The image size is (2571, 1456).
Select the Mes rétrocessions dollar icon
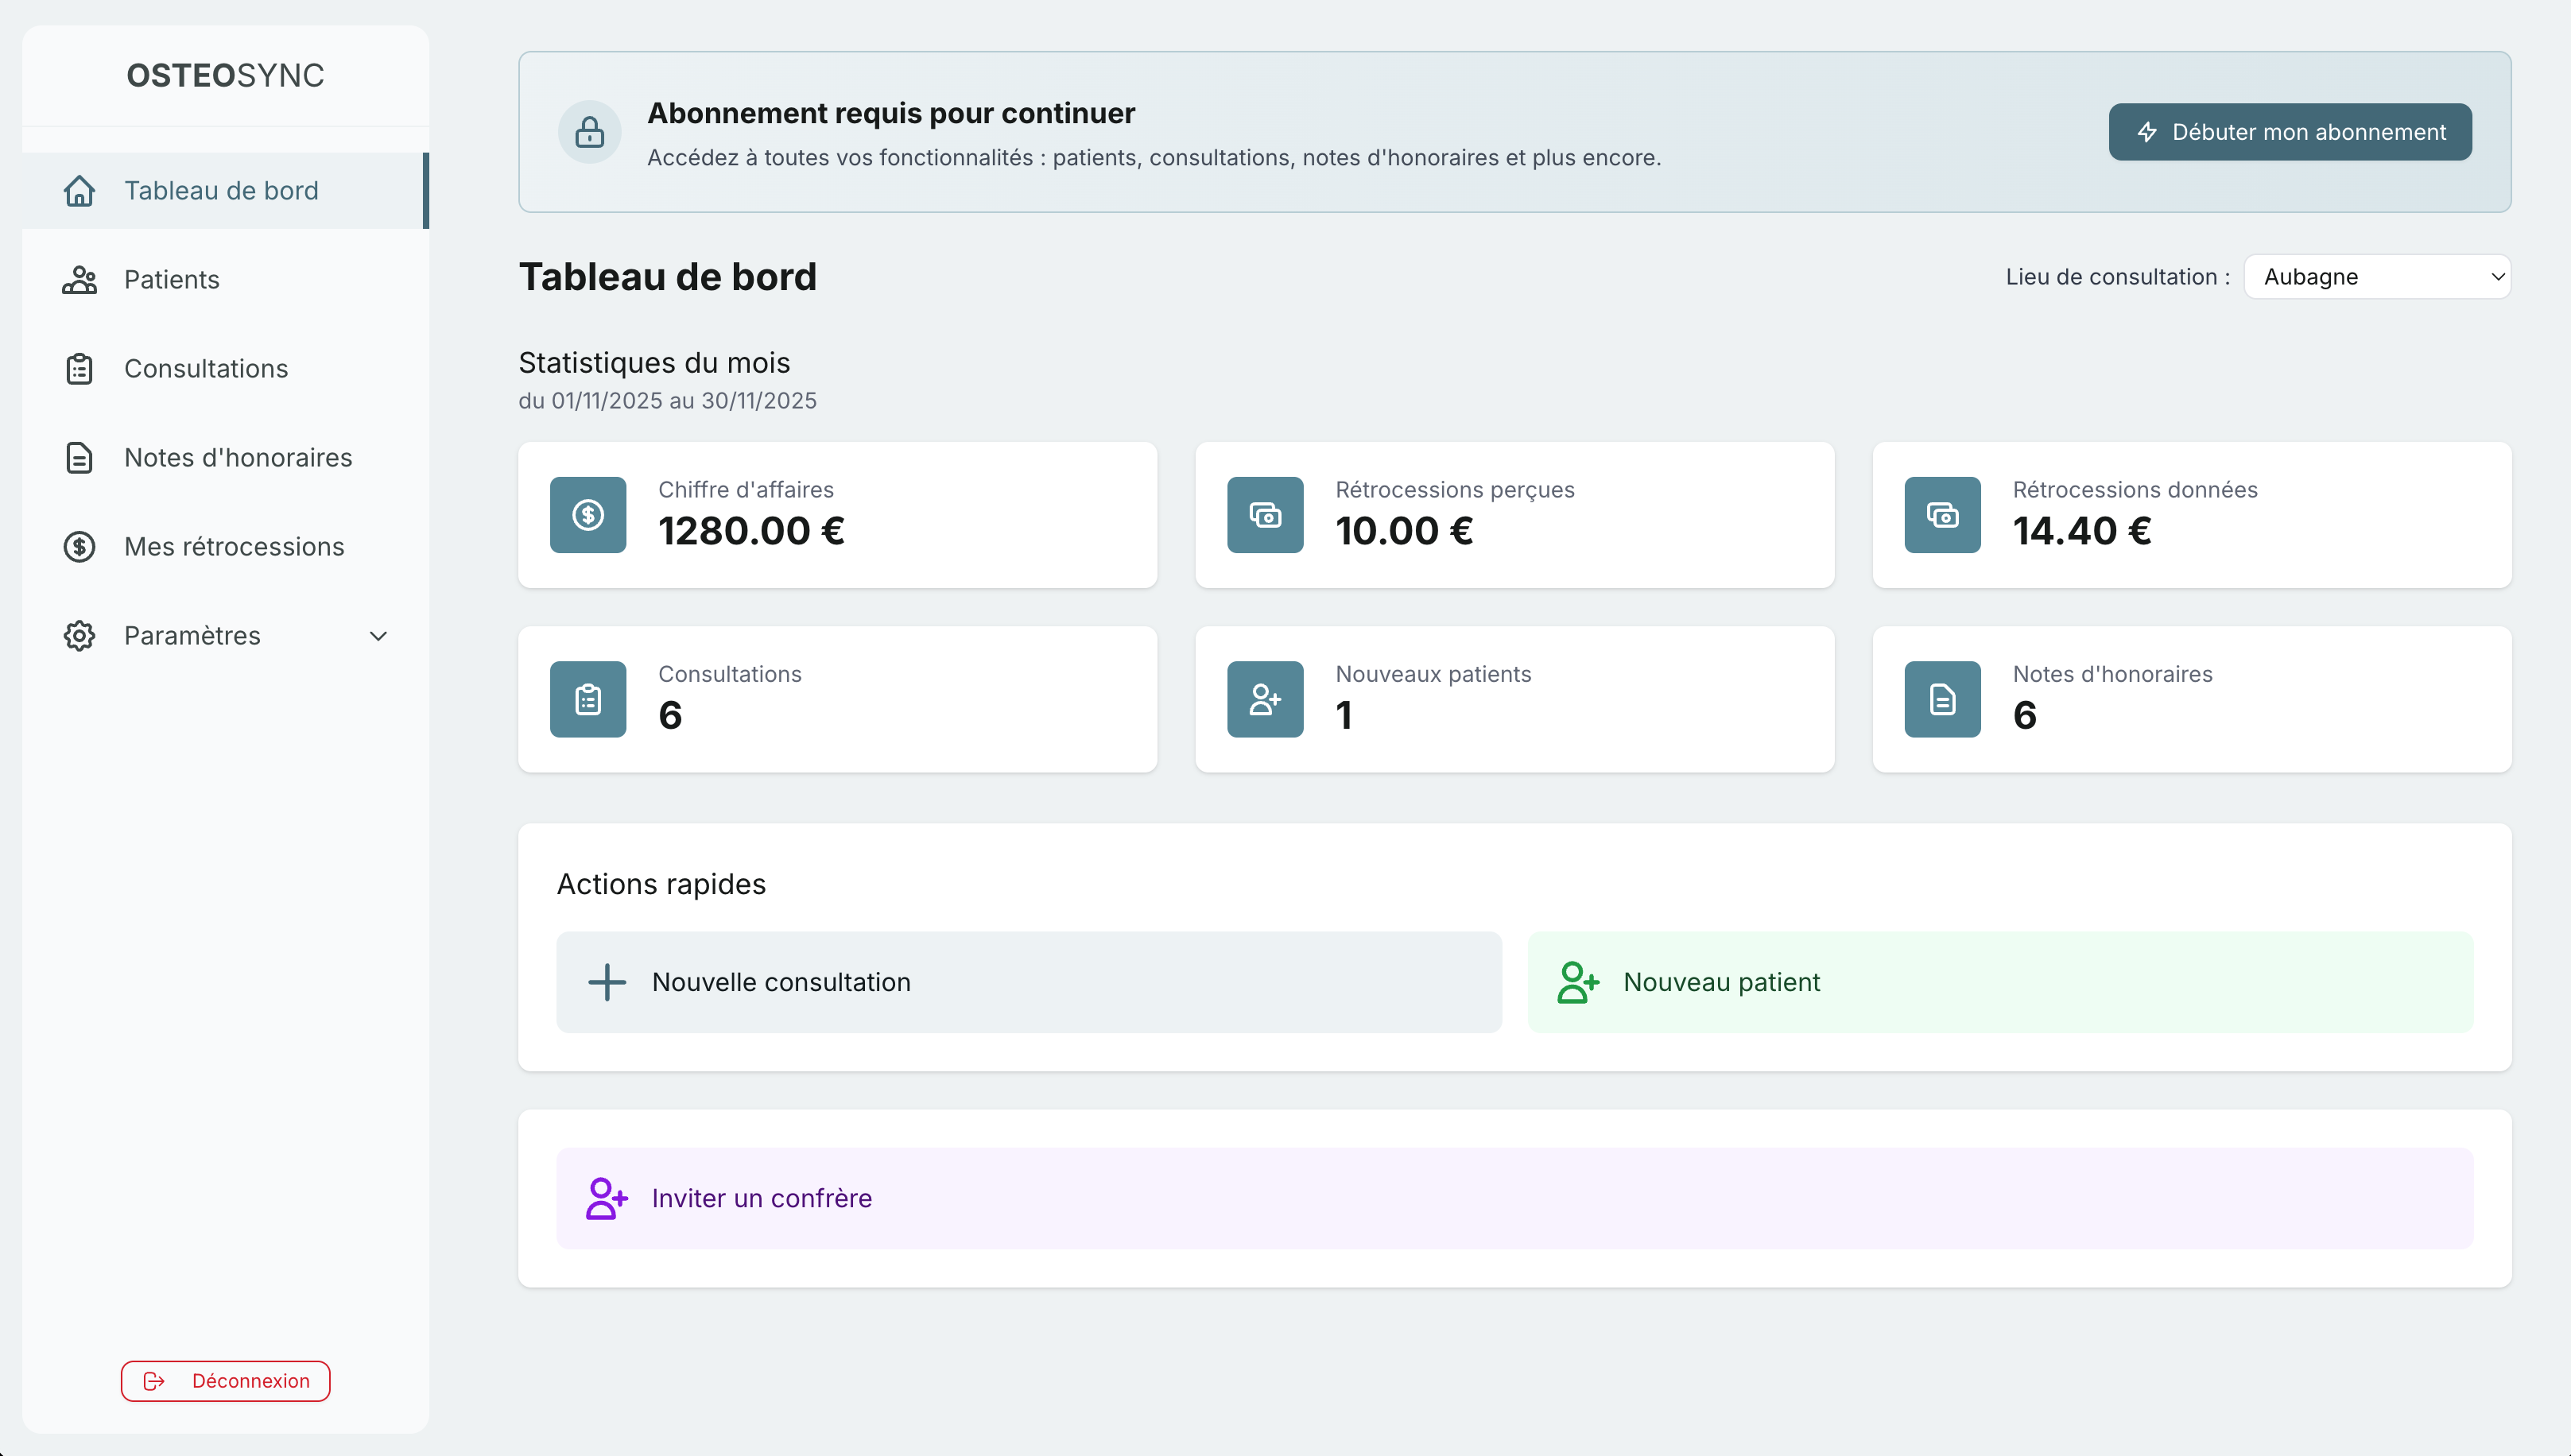[x=80, y=546]
